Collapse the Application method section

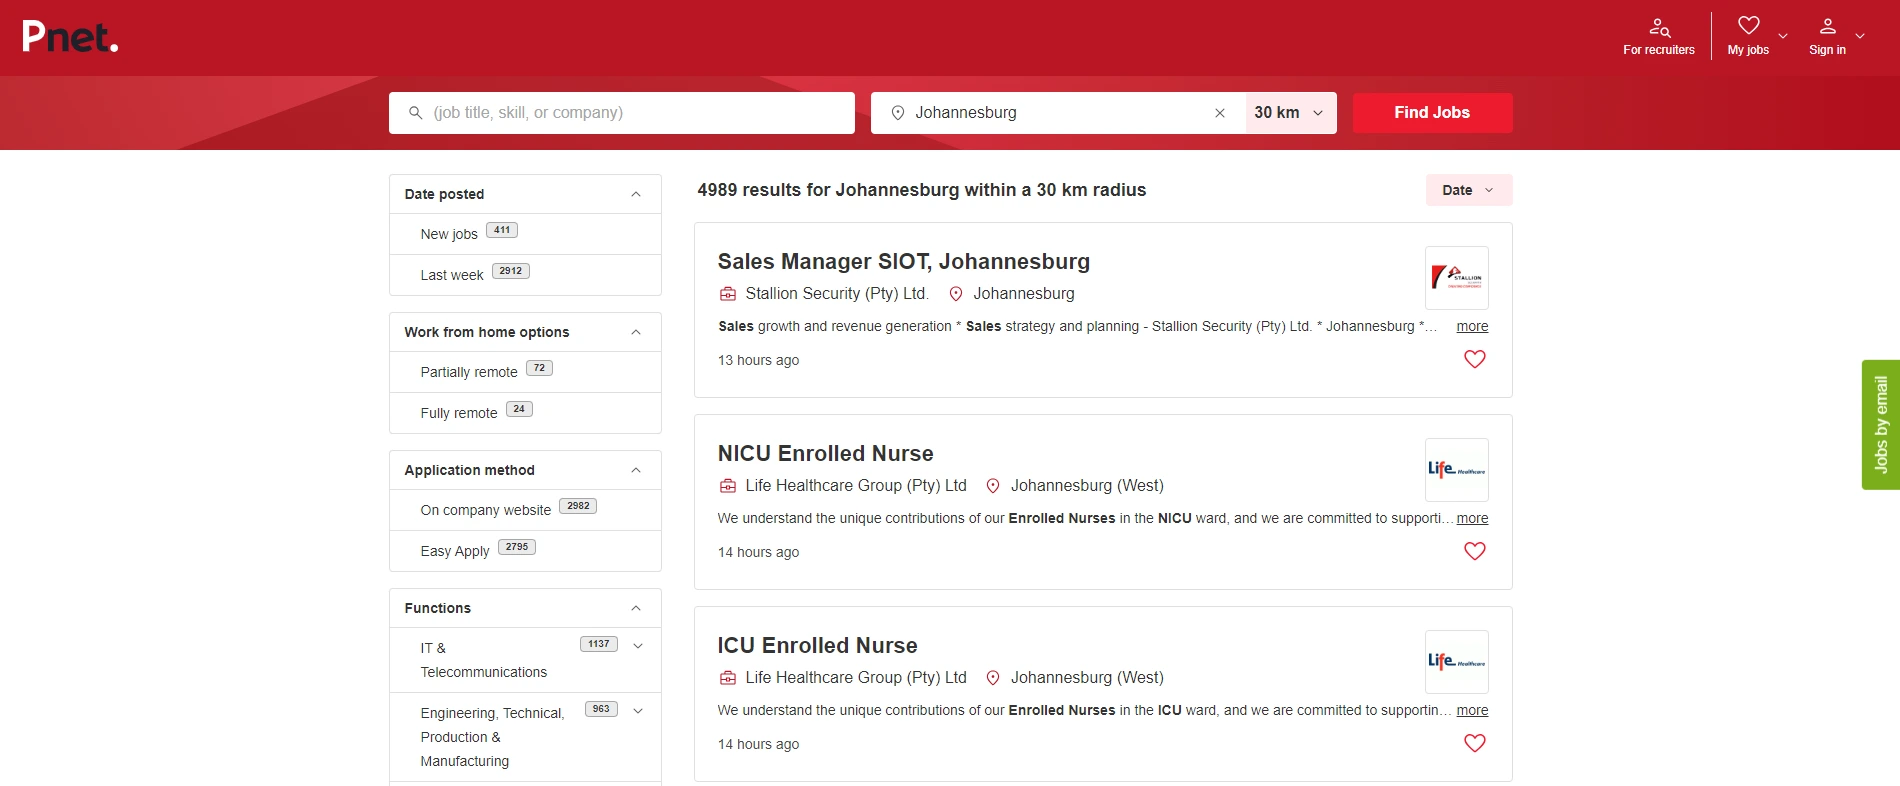coord(636,470)
